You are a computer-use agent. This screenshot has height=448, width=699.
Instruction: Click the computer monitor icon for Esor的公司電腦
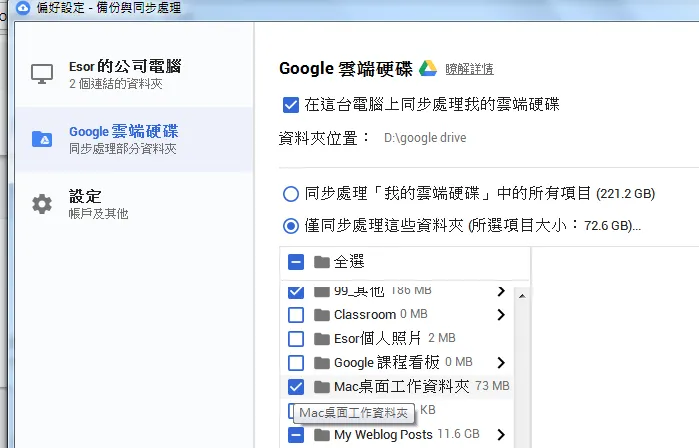click(x=42, y=74)
